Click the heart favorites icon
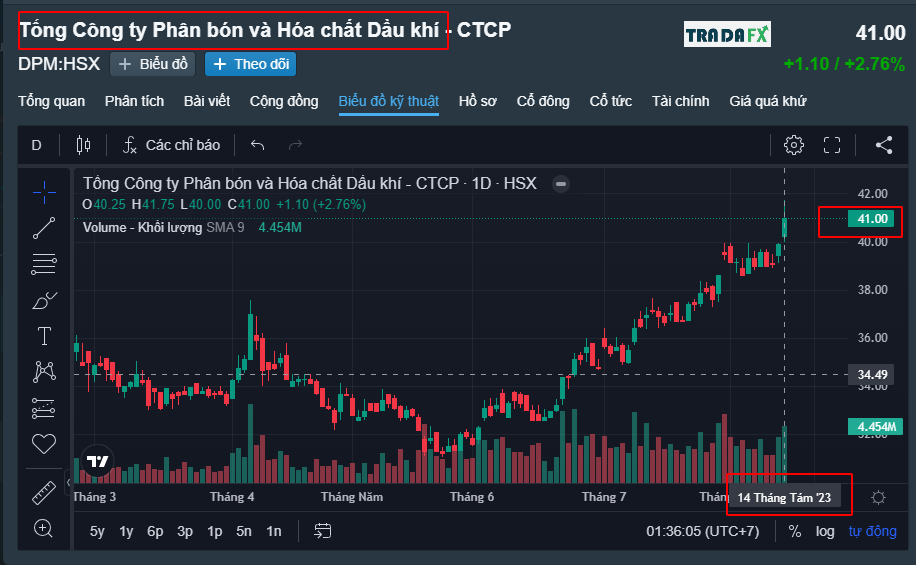The width and height of the screenshot is (916, 565). 44,444
